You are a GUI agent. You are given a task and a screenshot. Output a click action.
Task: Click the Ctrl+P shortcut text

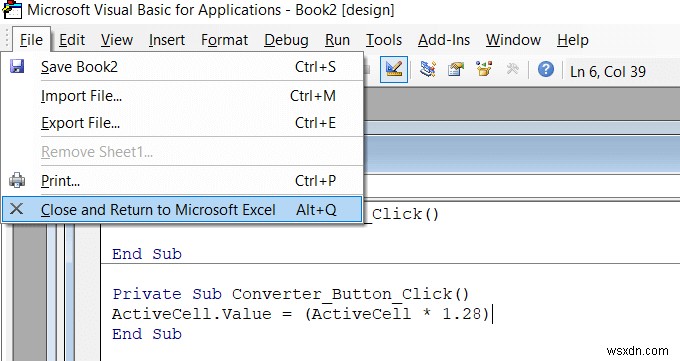315,180
